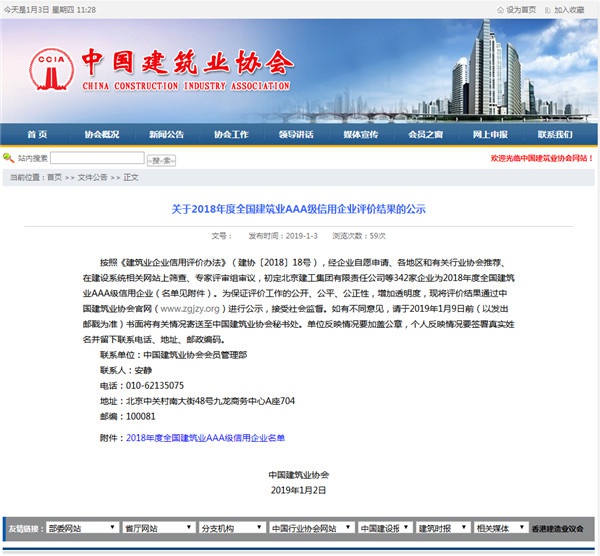Open 协会概况 menu item
The height and width of the screenshot is (556, 600).
pyautogui.click(x=102, y=134)
